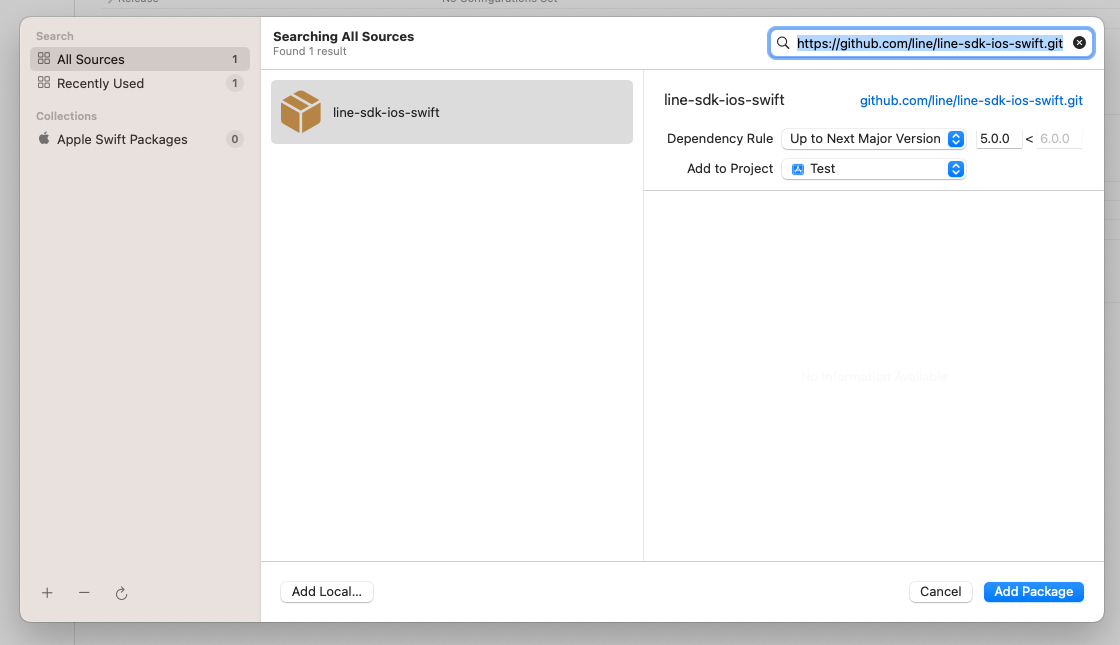
Task: Open the Add to Project dropdown
Action: click(x=874, y=169)
